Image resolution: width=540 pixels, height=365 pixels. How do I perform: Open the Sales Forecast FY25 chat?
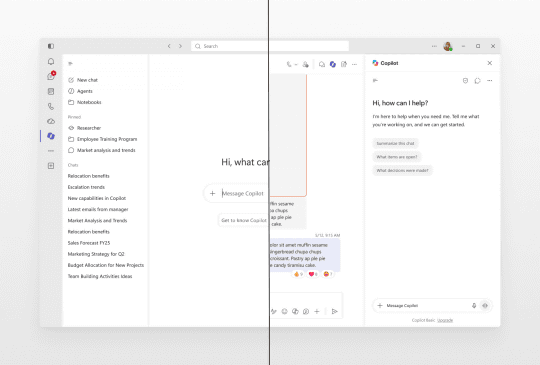coord(89,243)
